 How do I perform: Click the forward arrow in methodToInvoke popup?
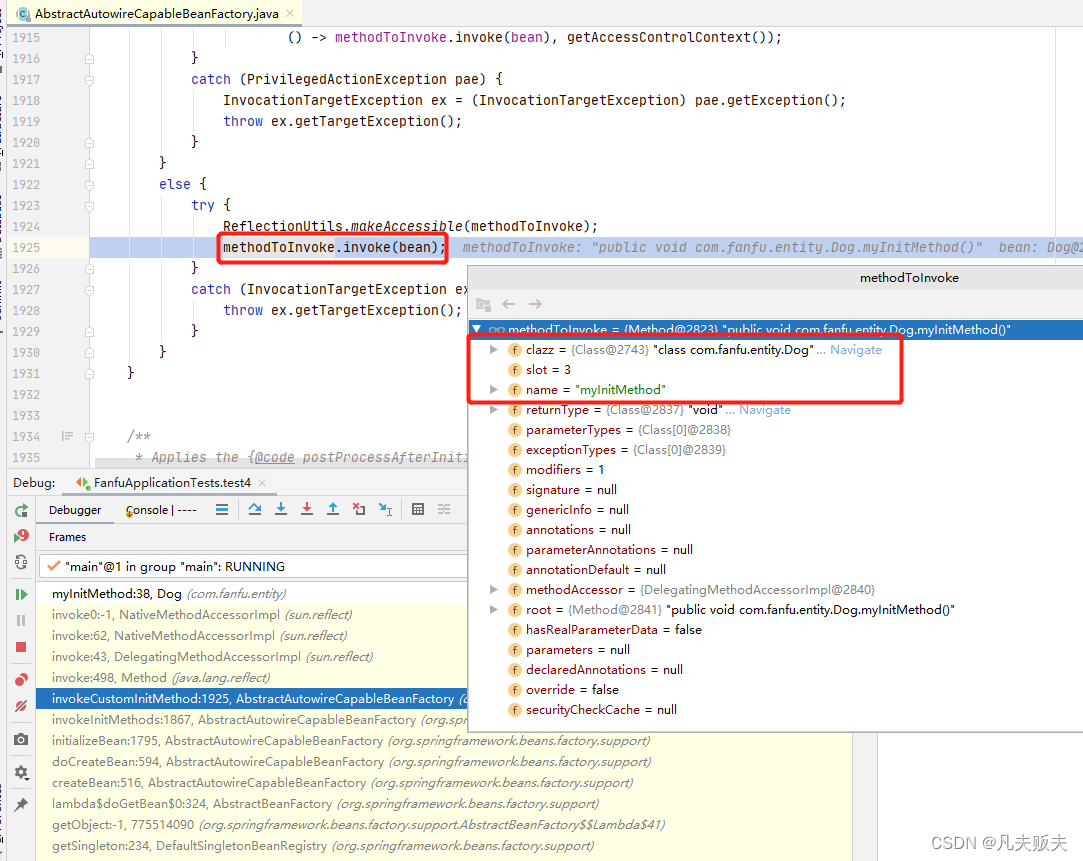(535, 304)
